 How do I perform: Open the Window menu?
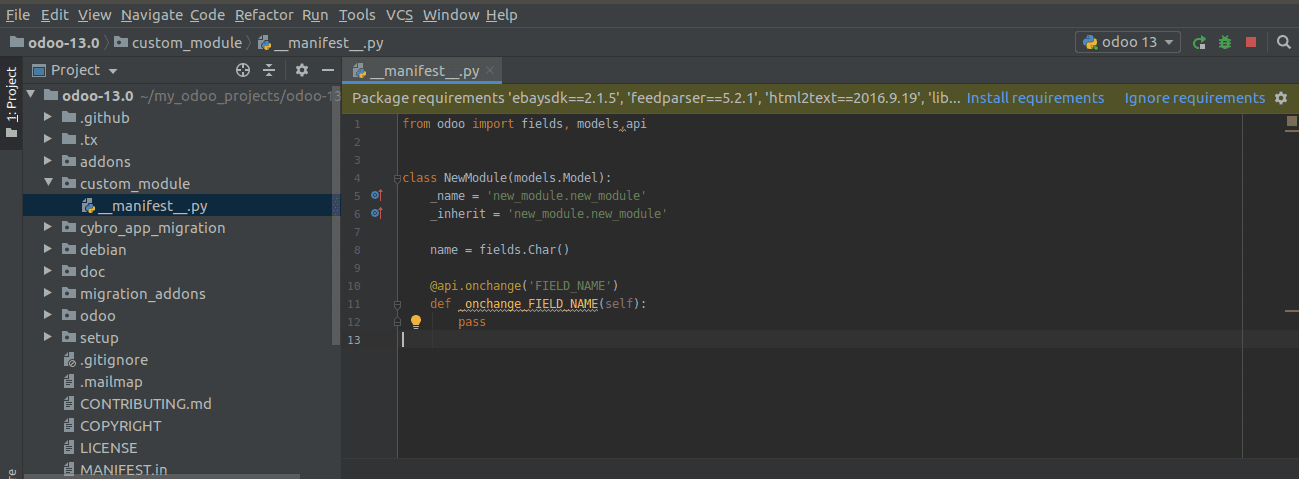[451, 15]
